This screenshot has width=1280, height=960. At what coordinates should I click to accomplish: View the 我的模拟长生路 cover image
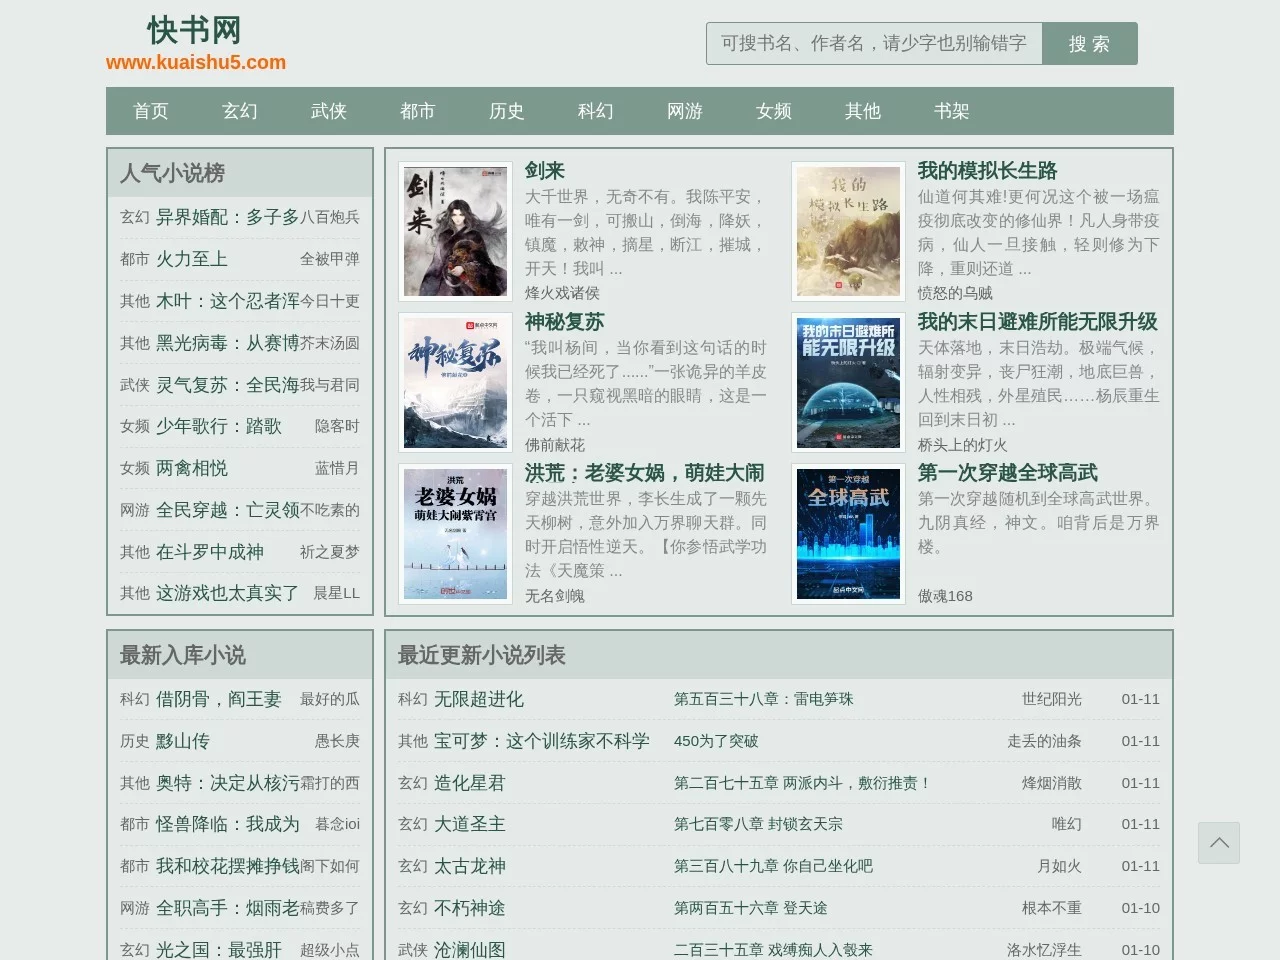point(847,230)
